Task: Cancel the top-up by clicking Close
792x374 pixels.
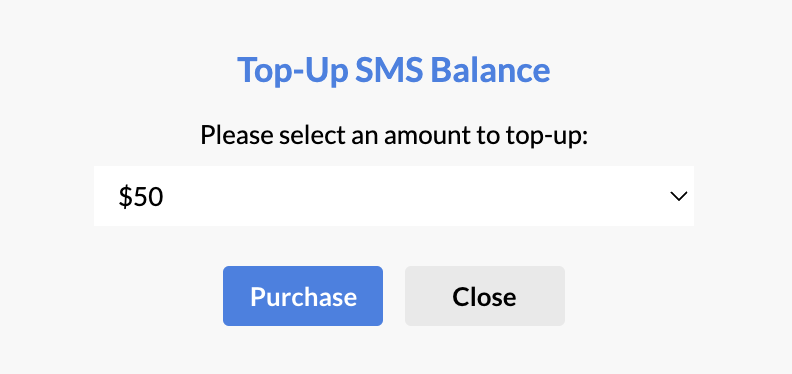Action: coord(484,296)
